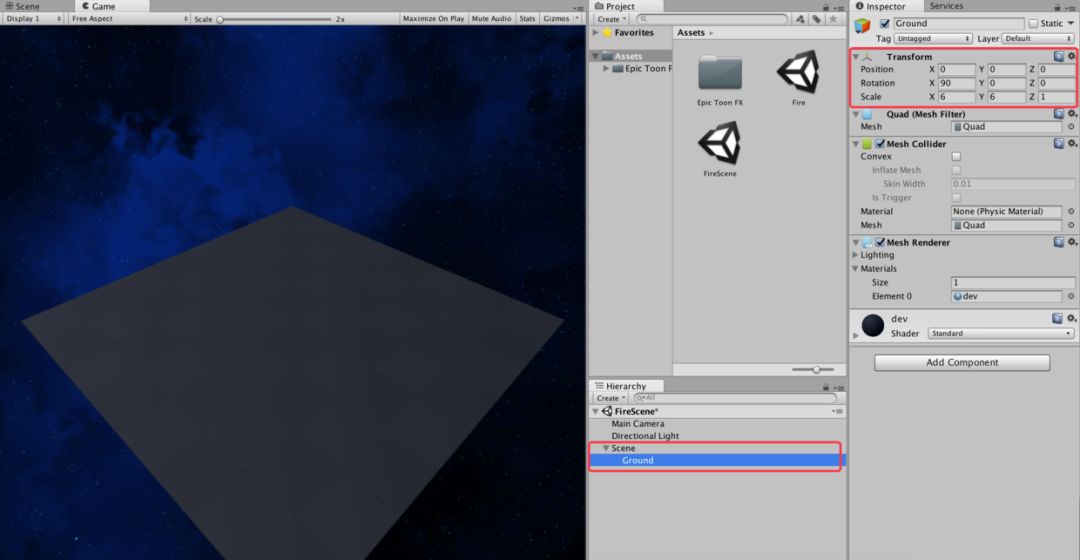Click the Project favorites star icon
Viewport: 1080px width, 560px height.
[x=833, y=19]
